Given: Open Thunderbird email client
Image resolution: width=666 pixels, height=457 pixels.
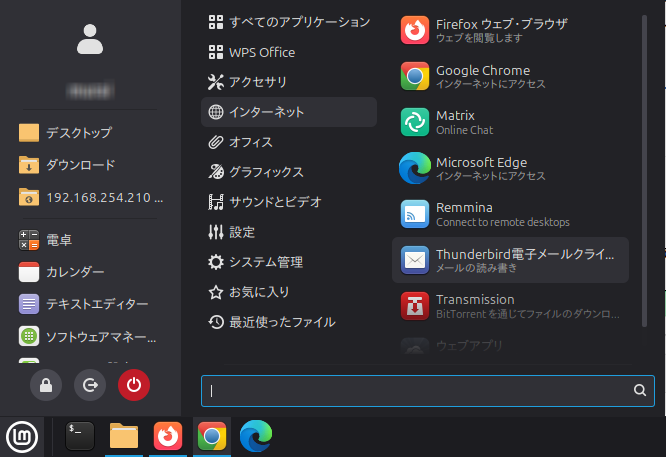Looking at the screenshot, I should pyautogui.click(x=510, y=260).
